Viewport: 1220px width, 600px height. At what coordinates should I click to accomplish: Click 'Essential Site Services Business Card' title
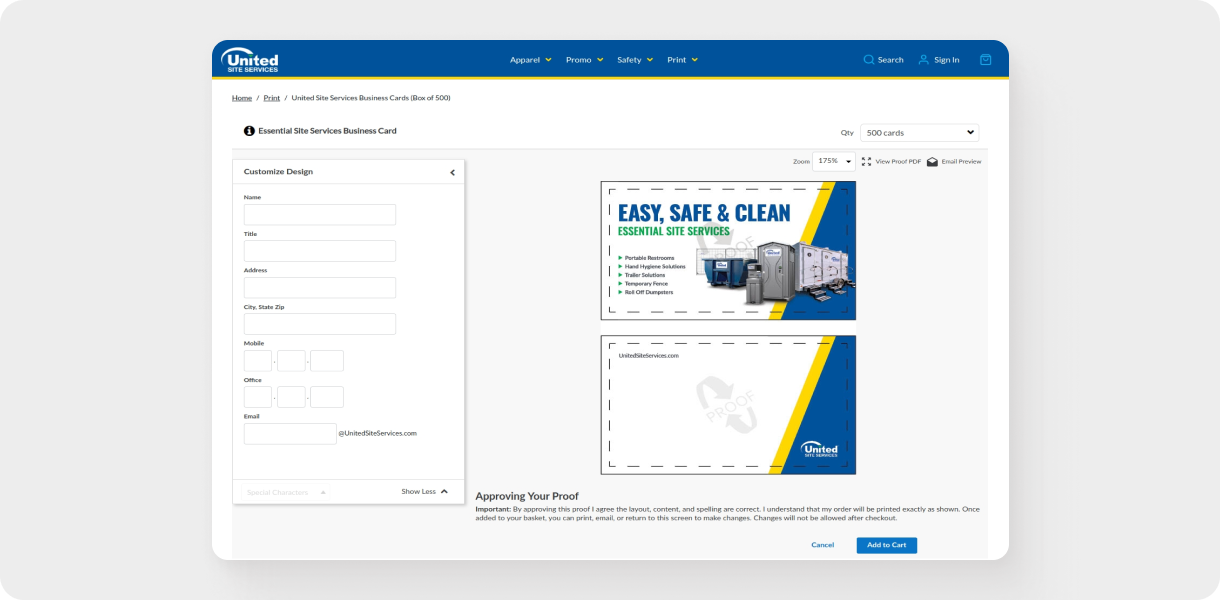click(327, 131)
